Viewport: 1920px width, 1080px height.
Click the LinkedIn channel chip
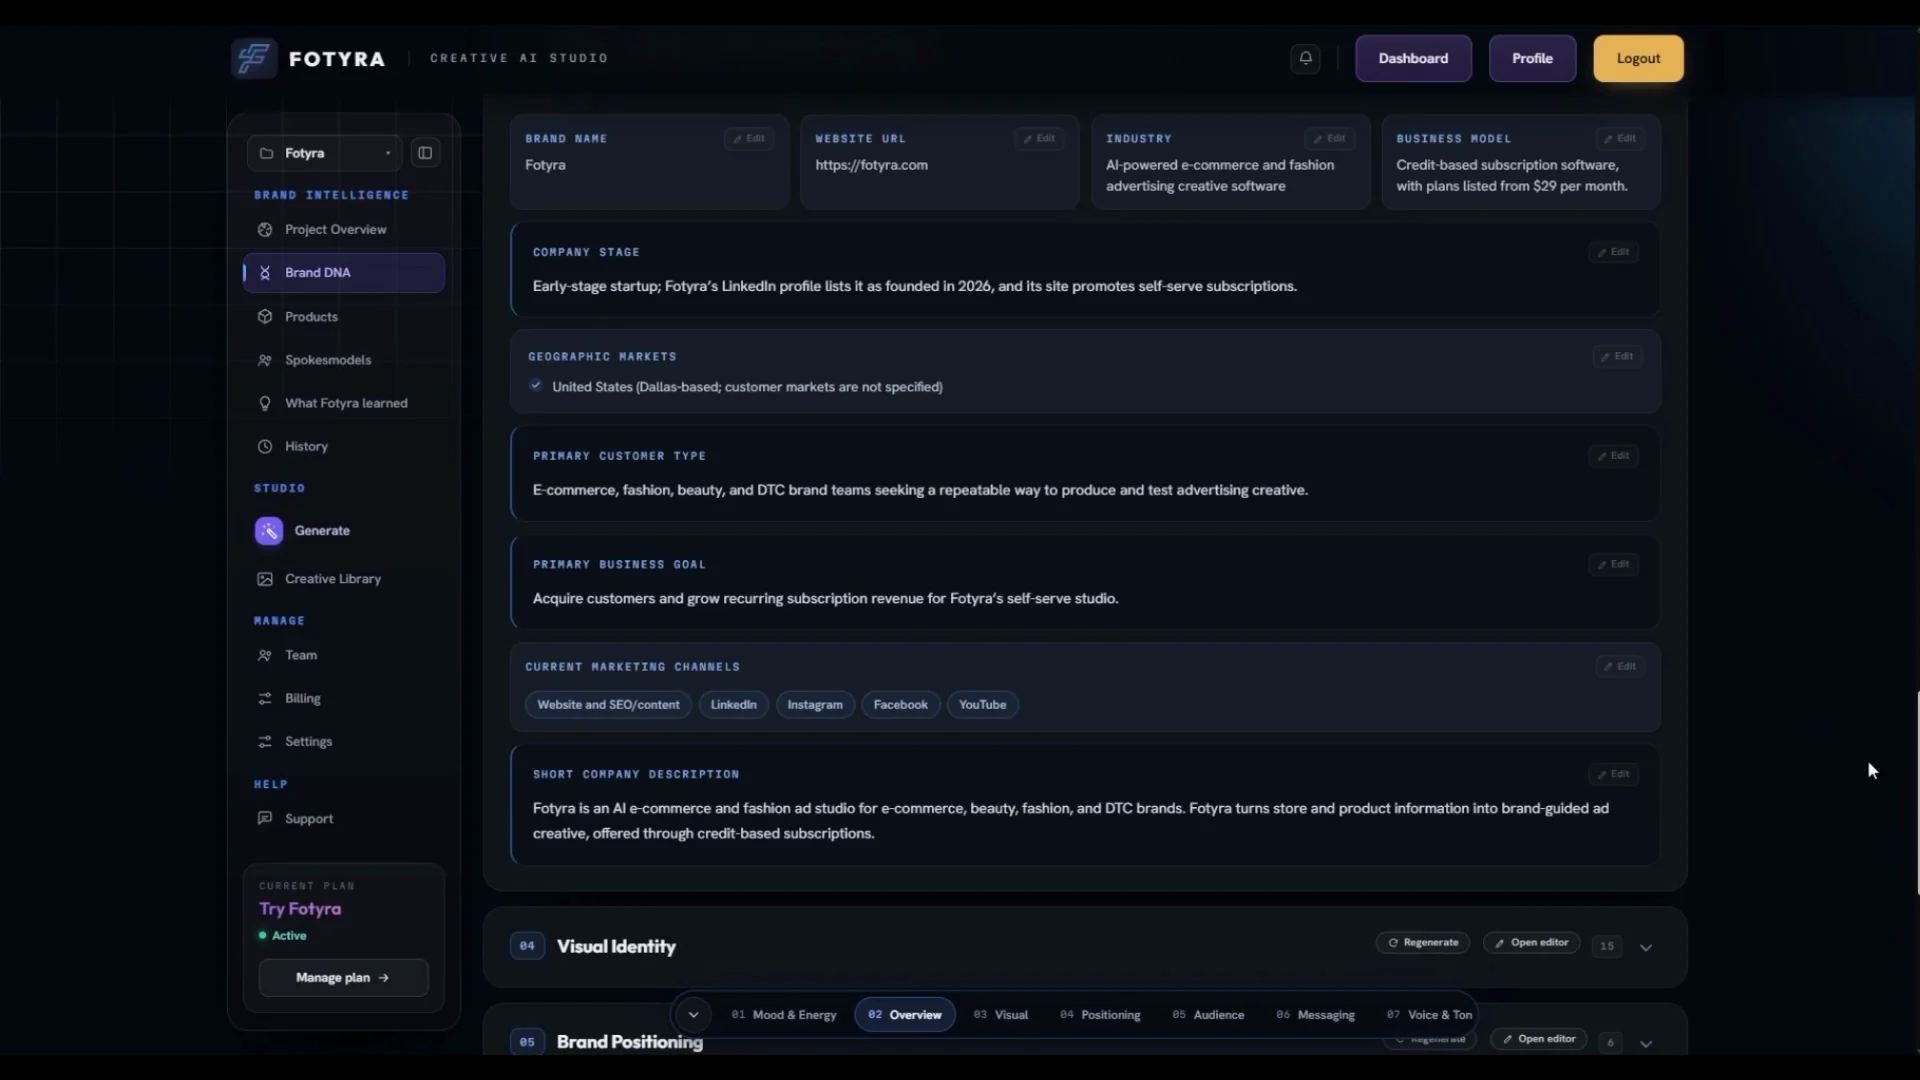point(733,705)
